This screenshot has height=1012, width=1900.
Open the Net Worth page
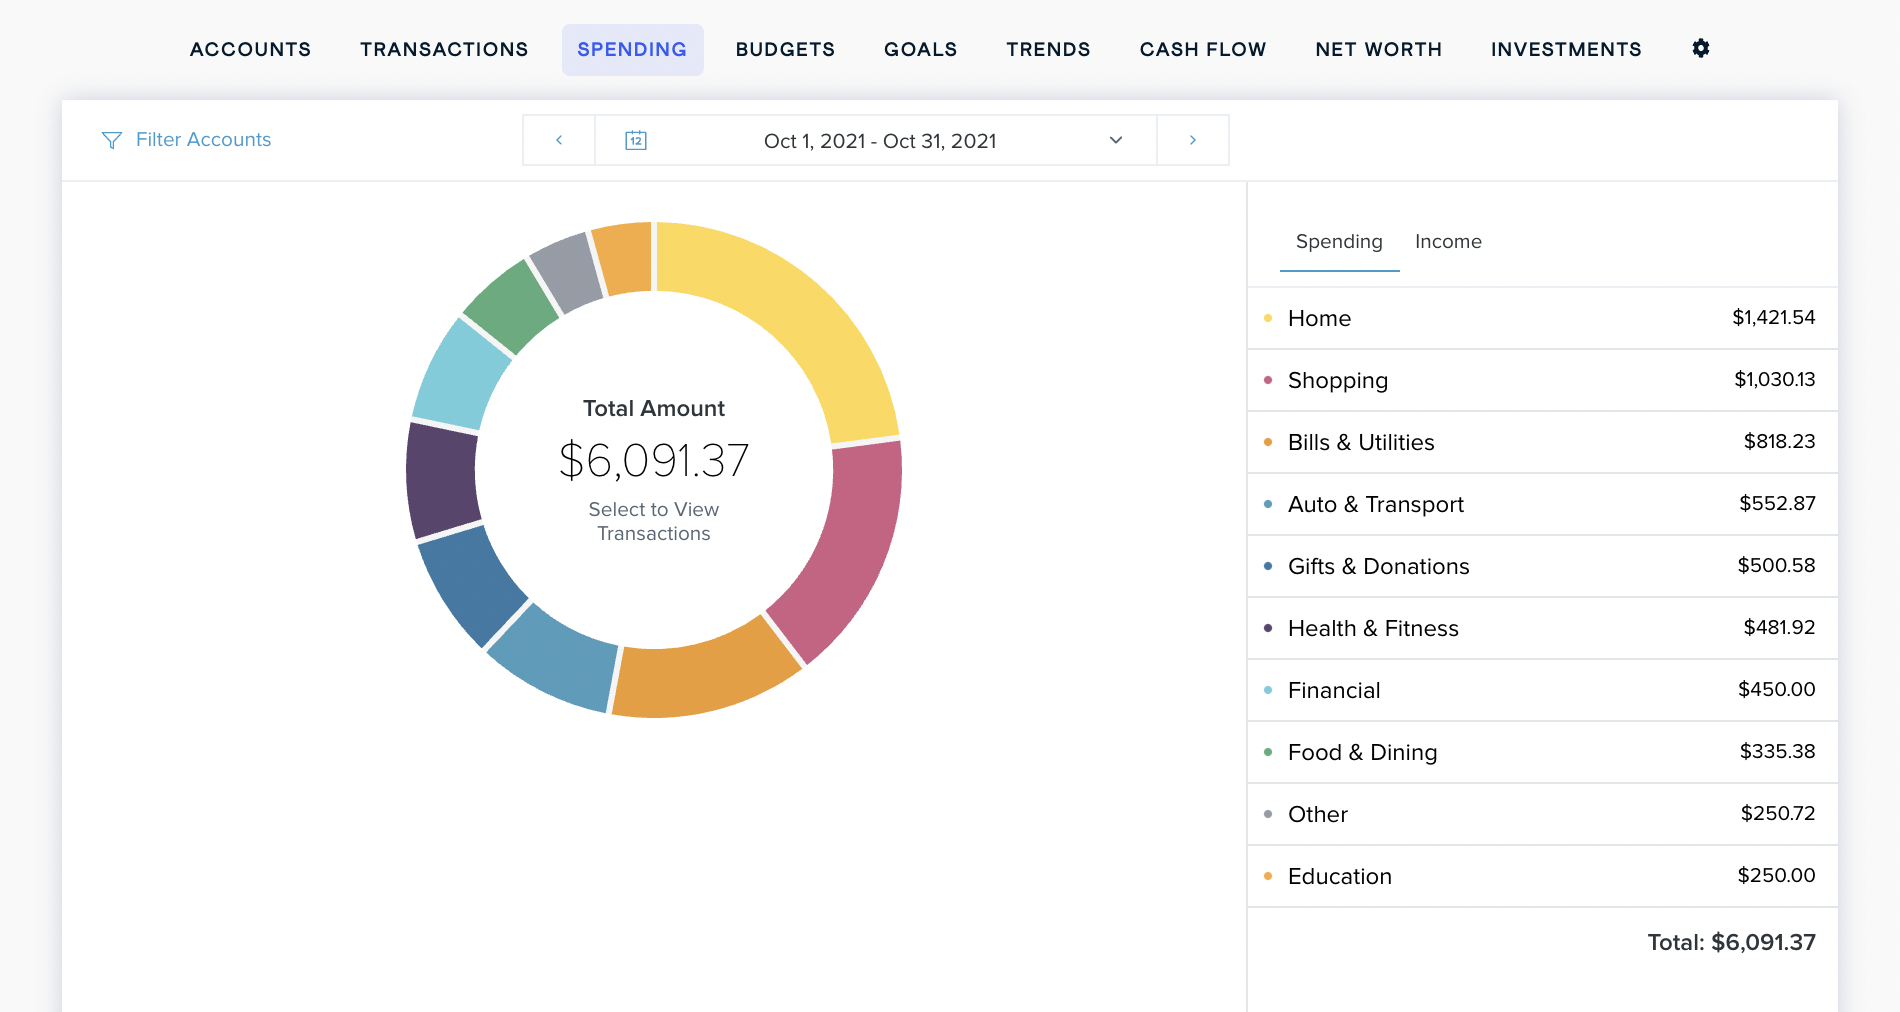click(x=1378, y=49)
